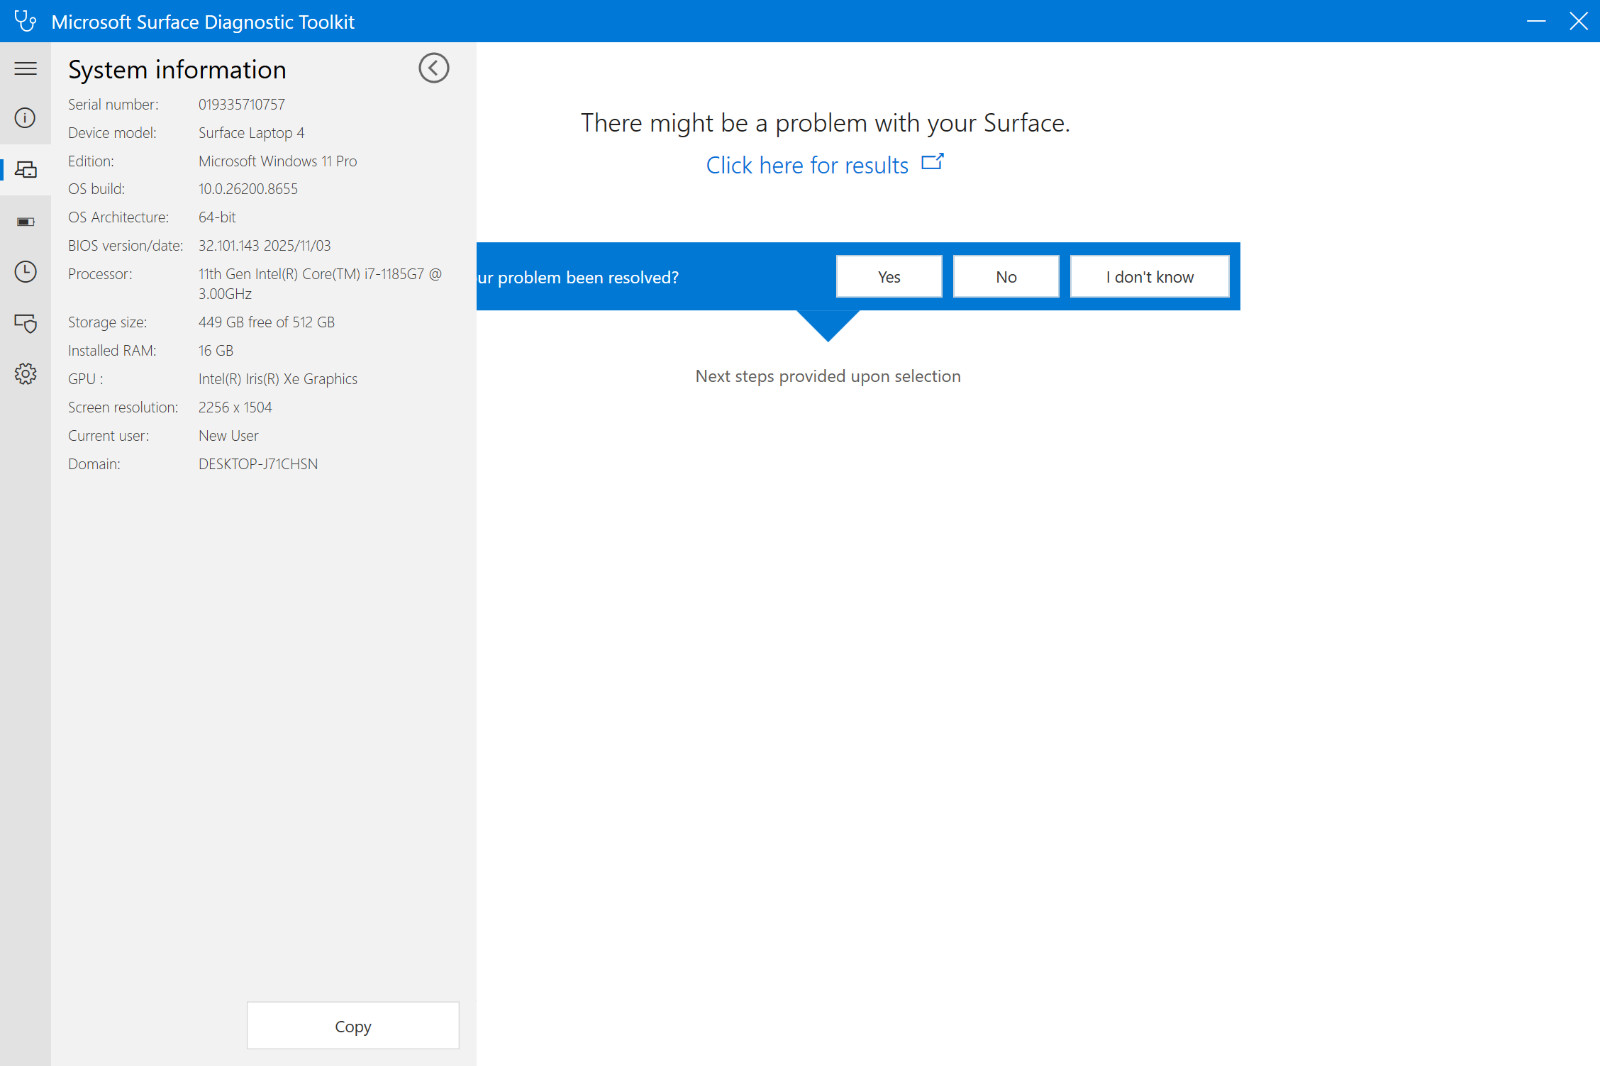Open the 'Click here for results' link

click(807, 165)
